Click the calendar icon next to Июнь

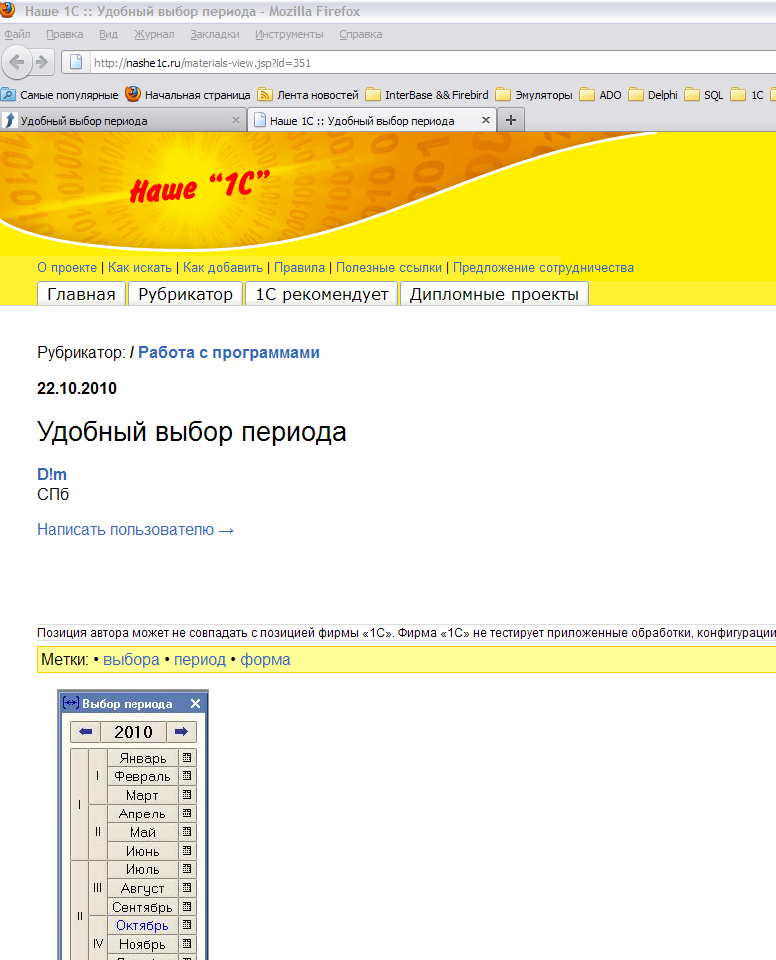[187, 850]
